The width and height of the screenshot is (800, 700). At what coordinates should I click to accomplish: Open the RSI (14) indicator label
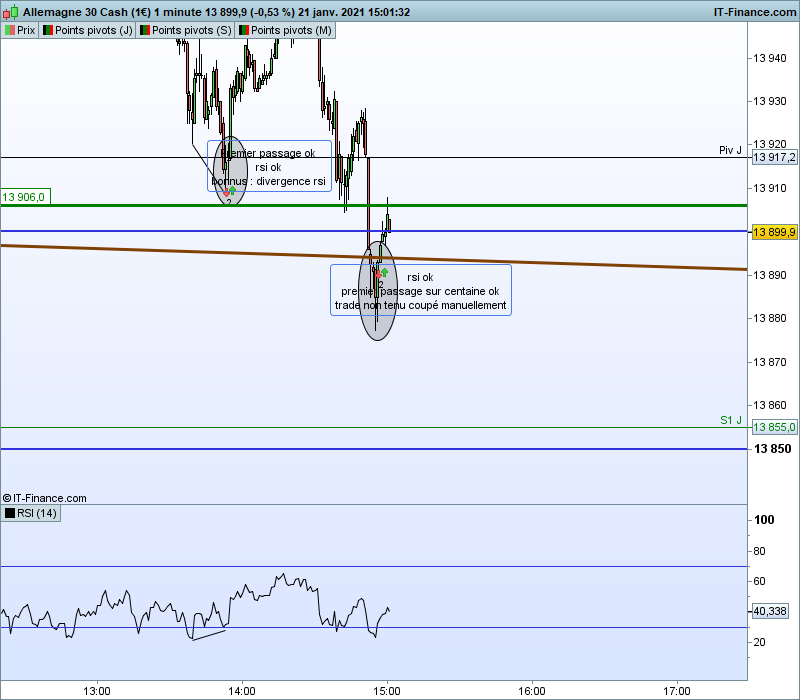point(31,513)
